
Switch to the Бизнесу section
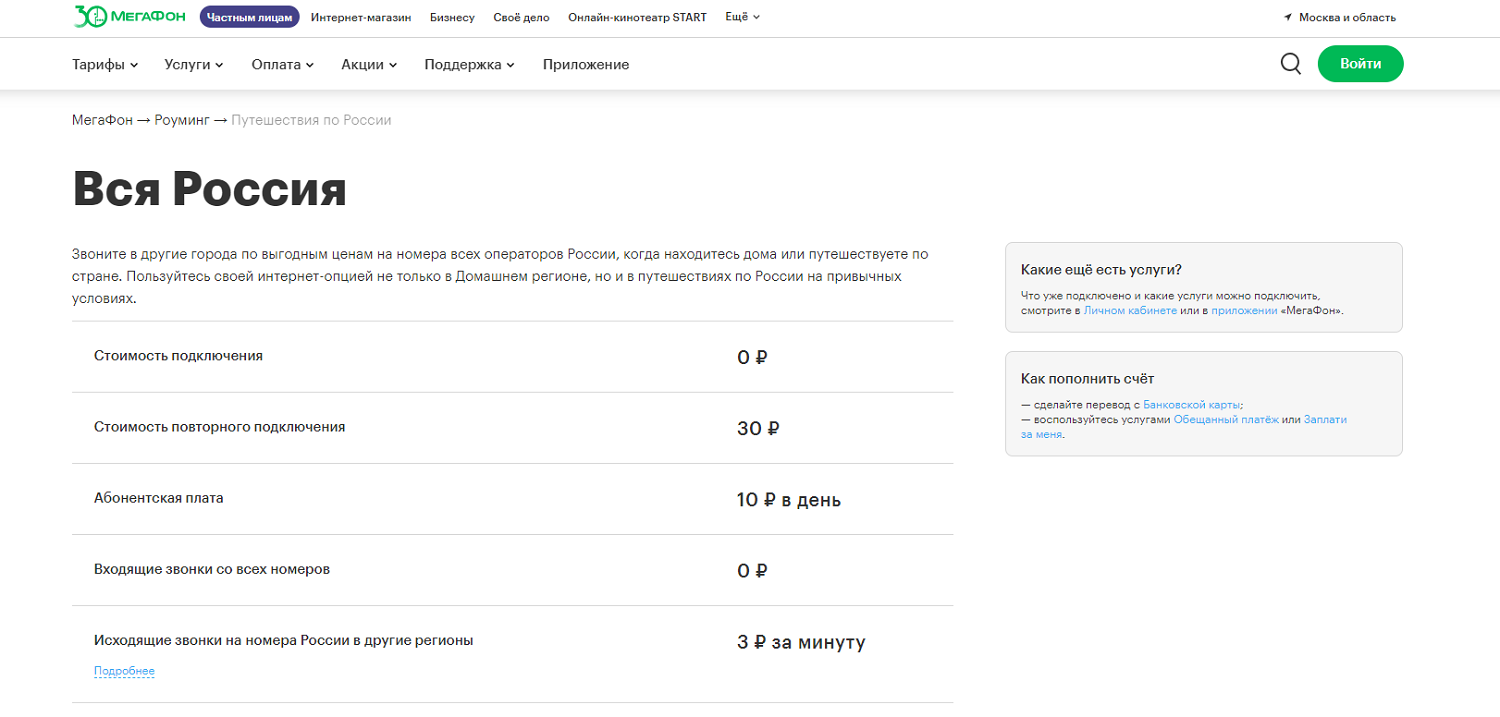pos(452,17)
